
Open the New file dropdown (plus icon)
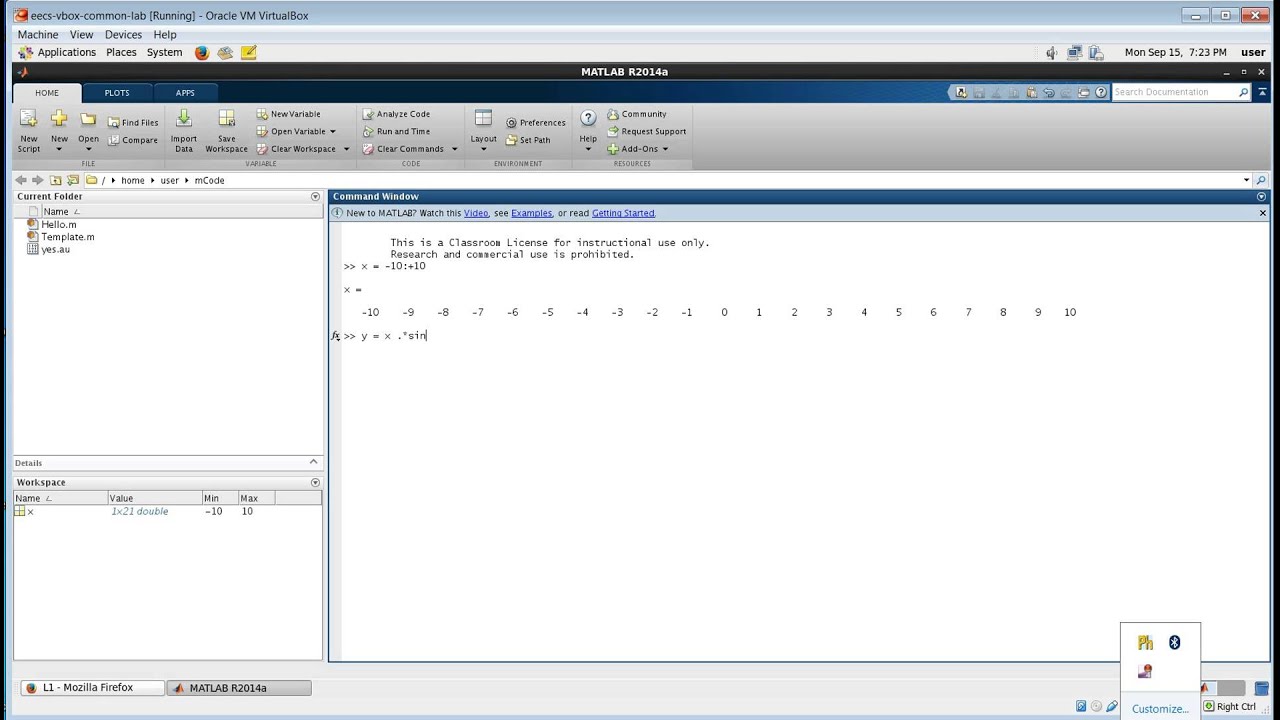click(x=59, y=131)
